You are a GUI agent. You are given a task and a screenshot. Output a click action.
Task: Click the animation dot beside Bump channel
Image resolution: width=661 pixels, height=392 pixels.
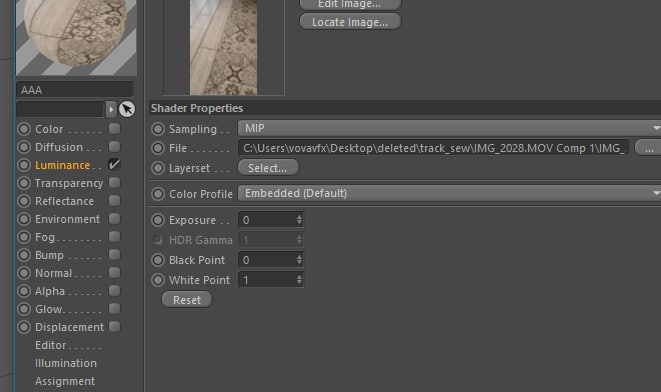point(24,255)
